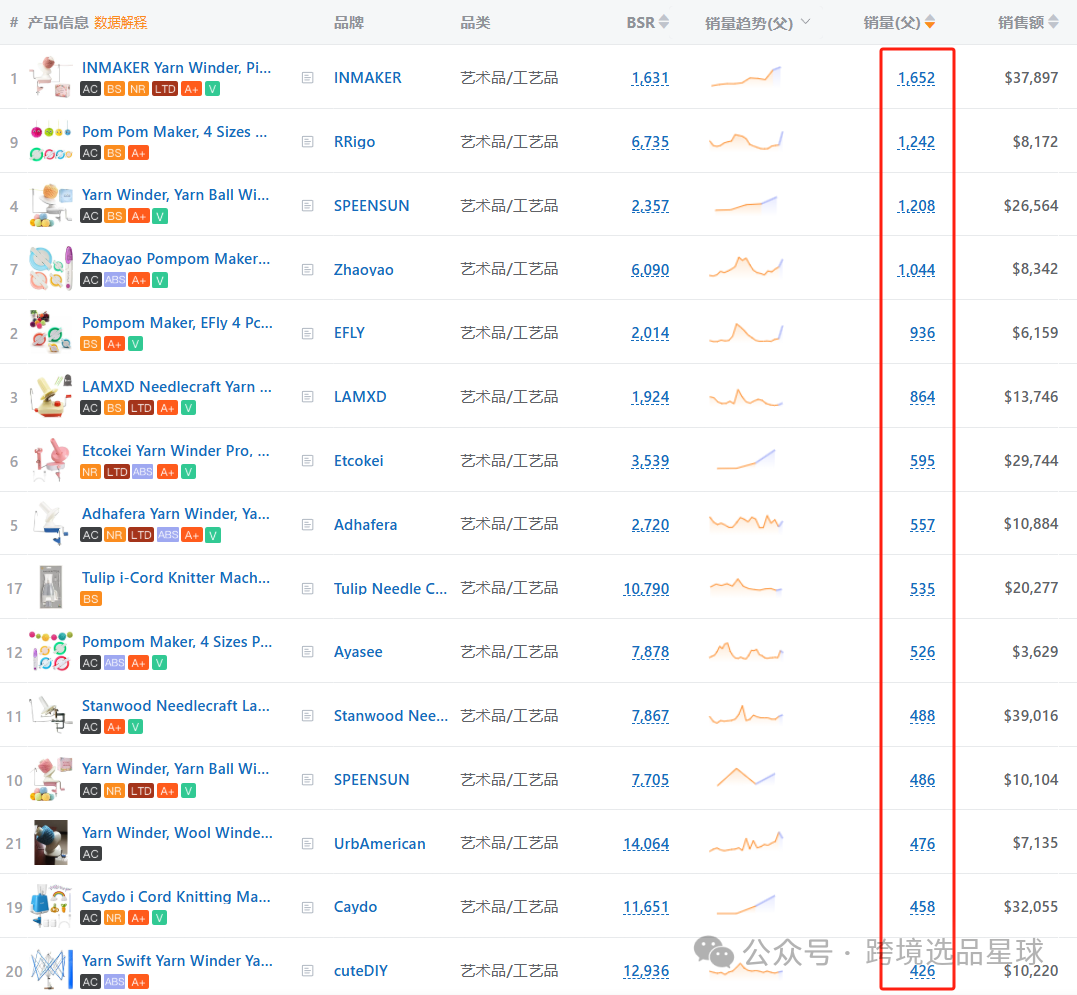Open Adhafera brand link
This screenshot has height=995, width=1077.
click(x=365, y=525)
